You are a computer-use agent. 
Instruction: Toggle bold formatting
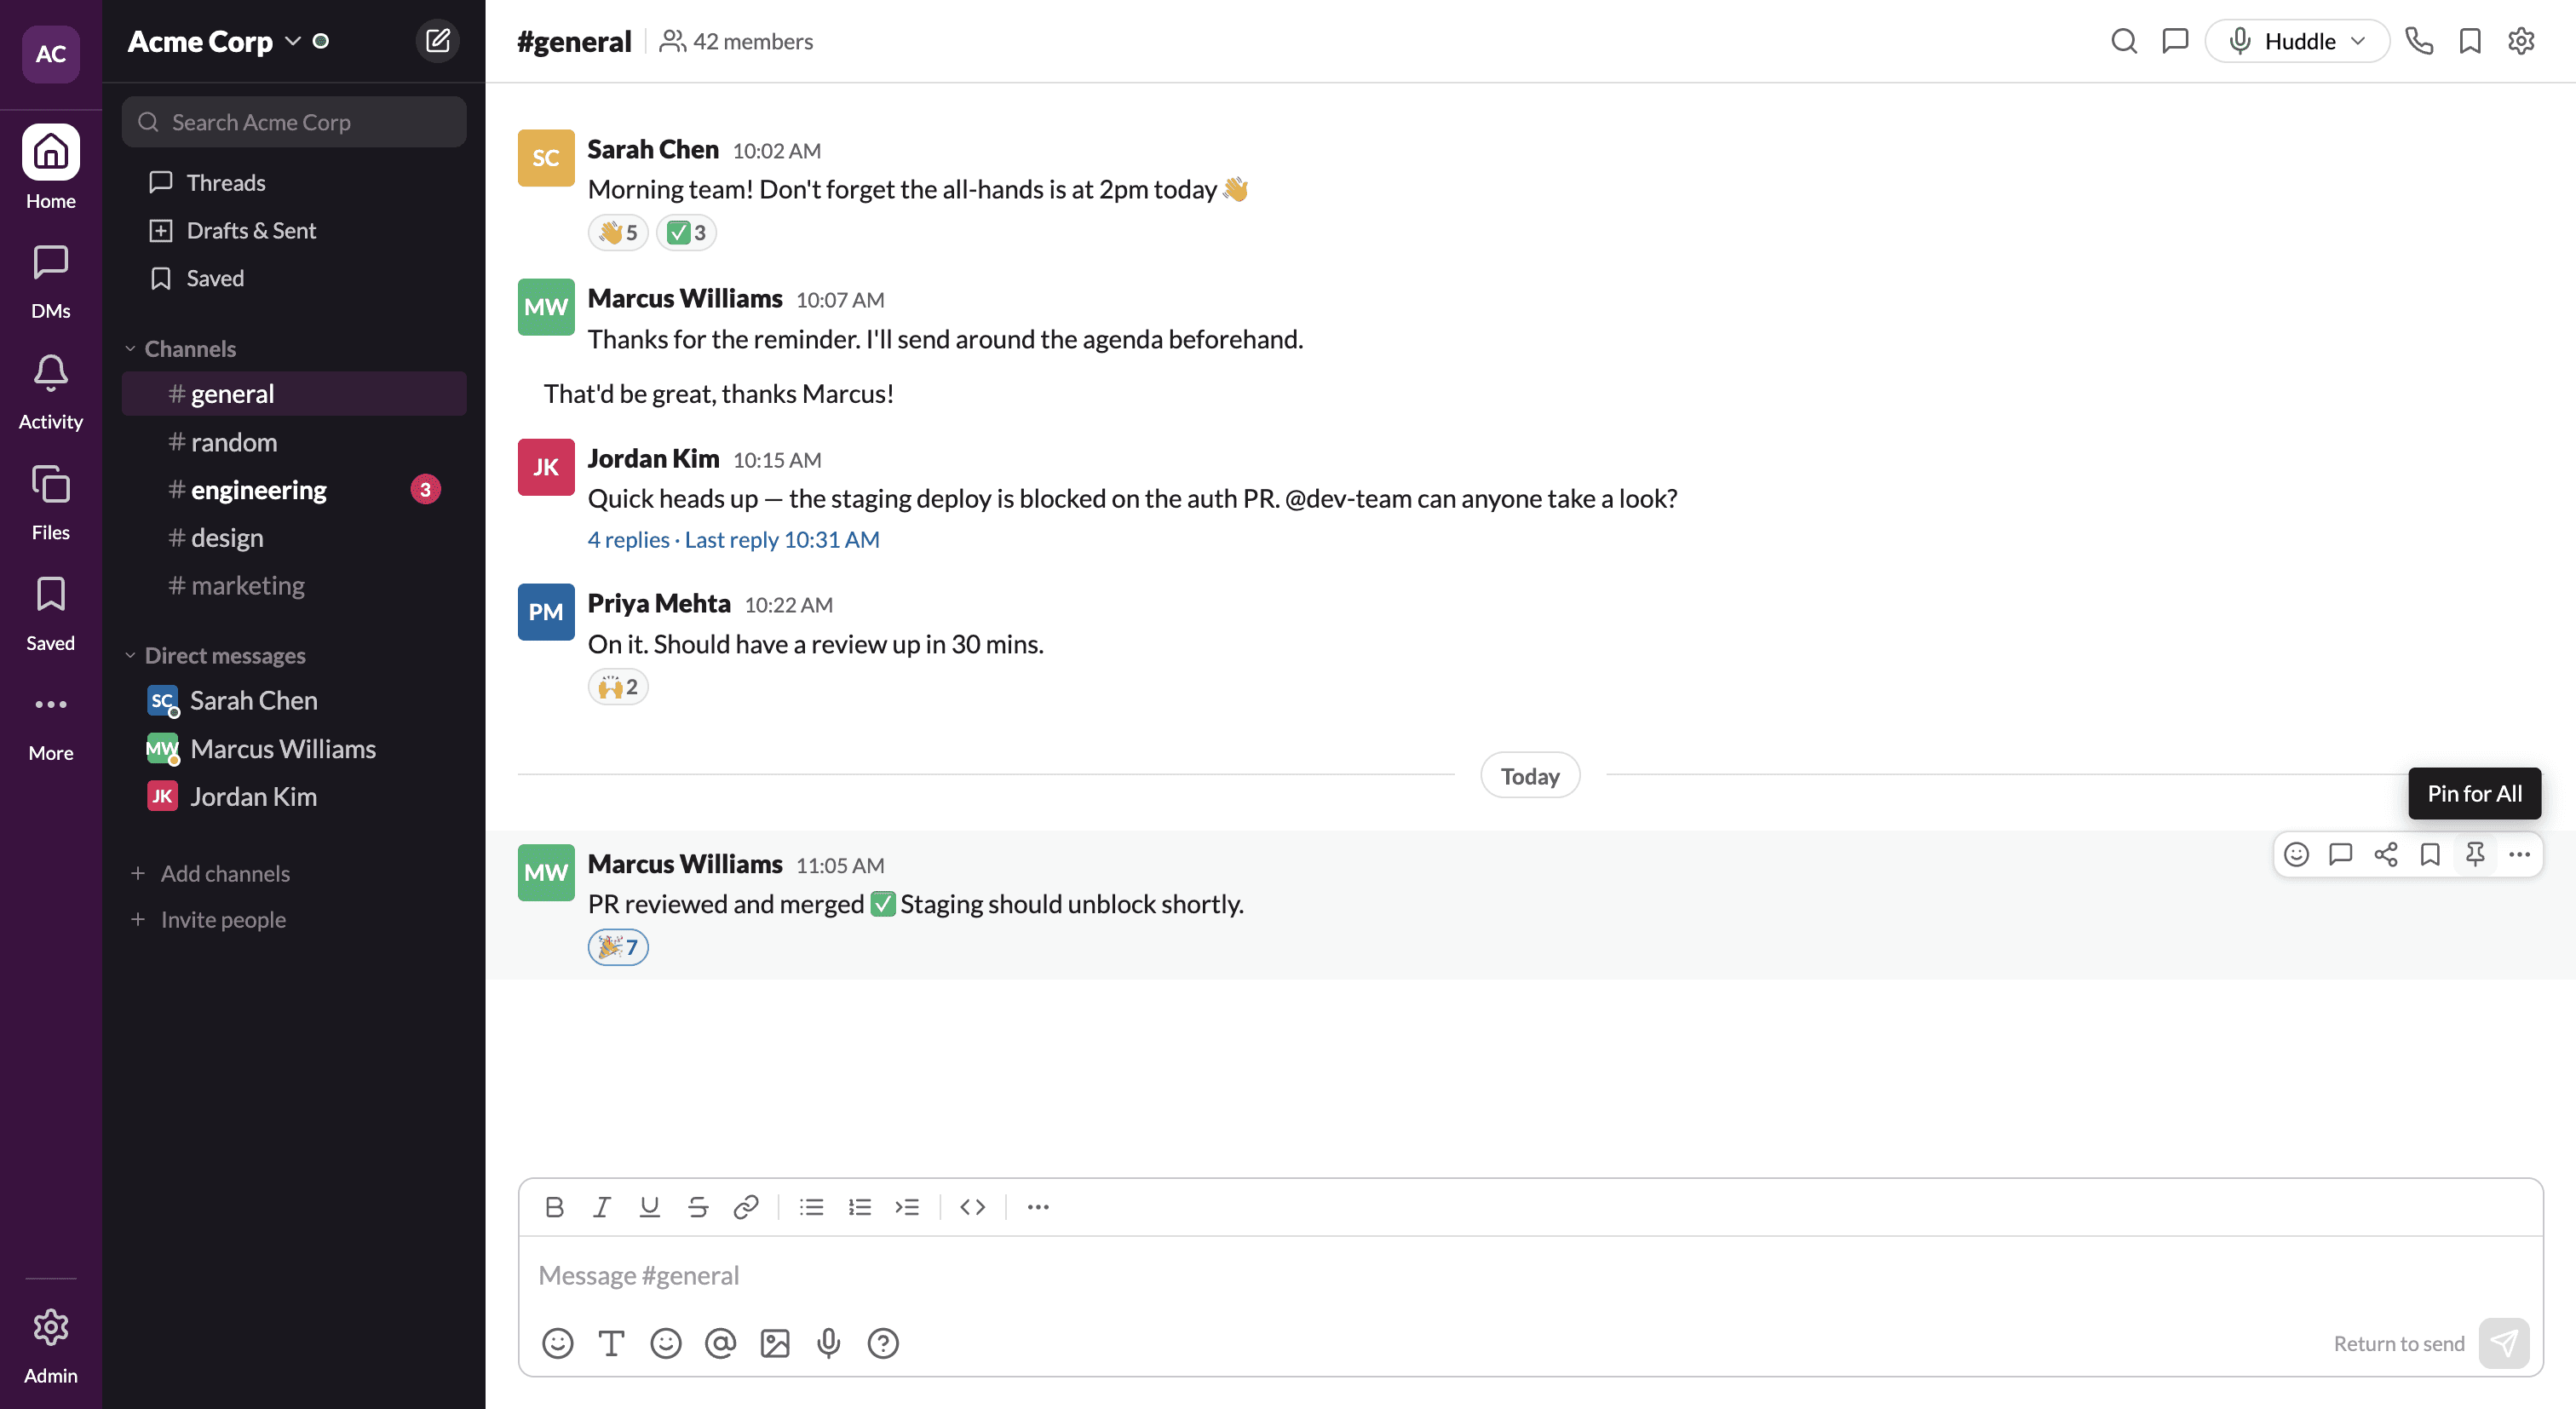pyautogui.click(x=555, y=1207)
